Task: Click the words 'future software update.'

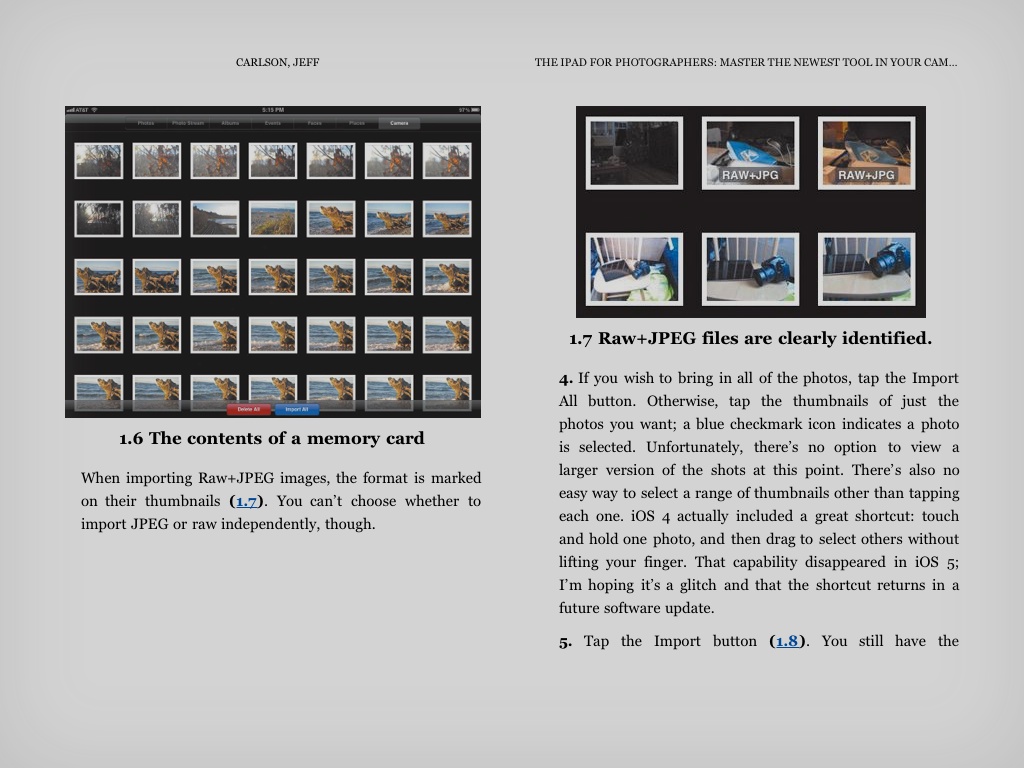Action: tap(637, 609)
